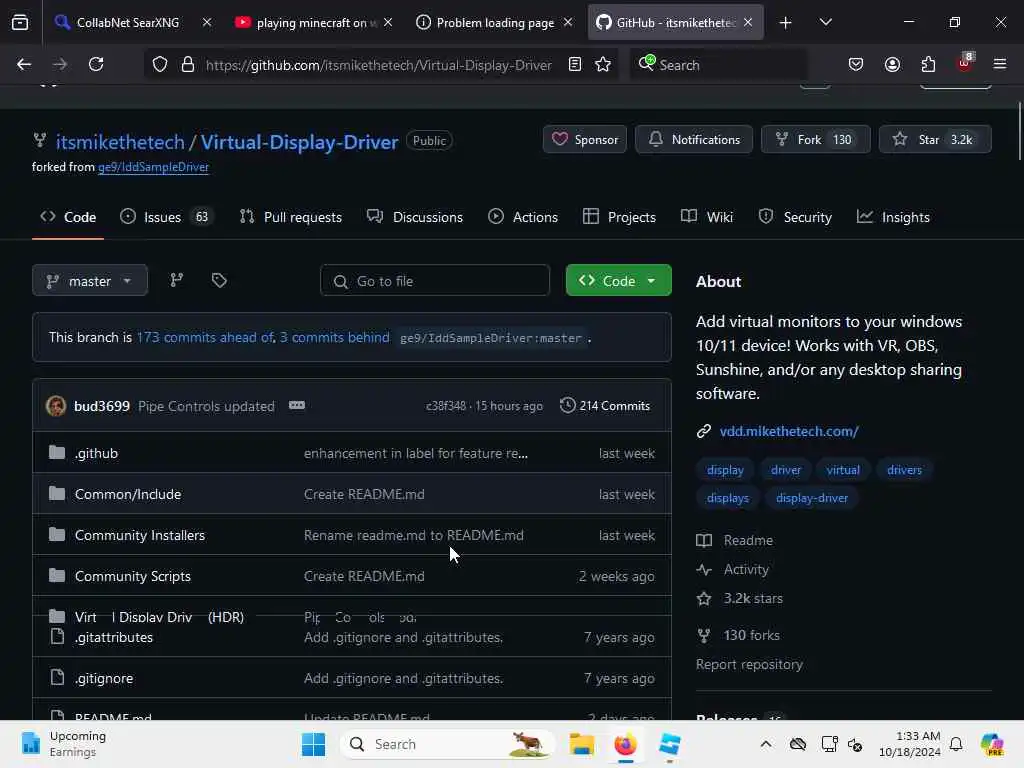Reload the page with the refresh icon
This screenshot has height=768, width=1024.
pyautogui.click(x=96, y=64)
